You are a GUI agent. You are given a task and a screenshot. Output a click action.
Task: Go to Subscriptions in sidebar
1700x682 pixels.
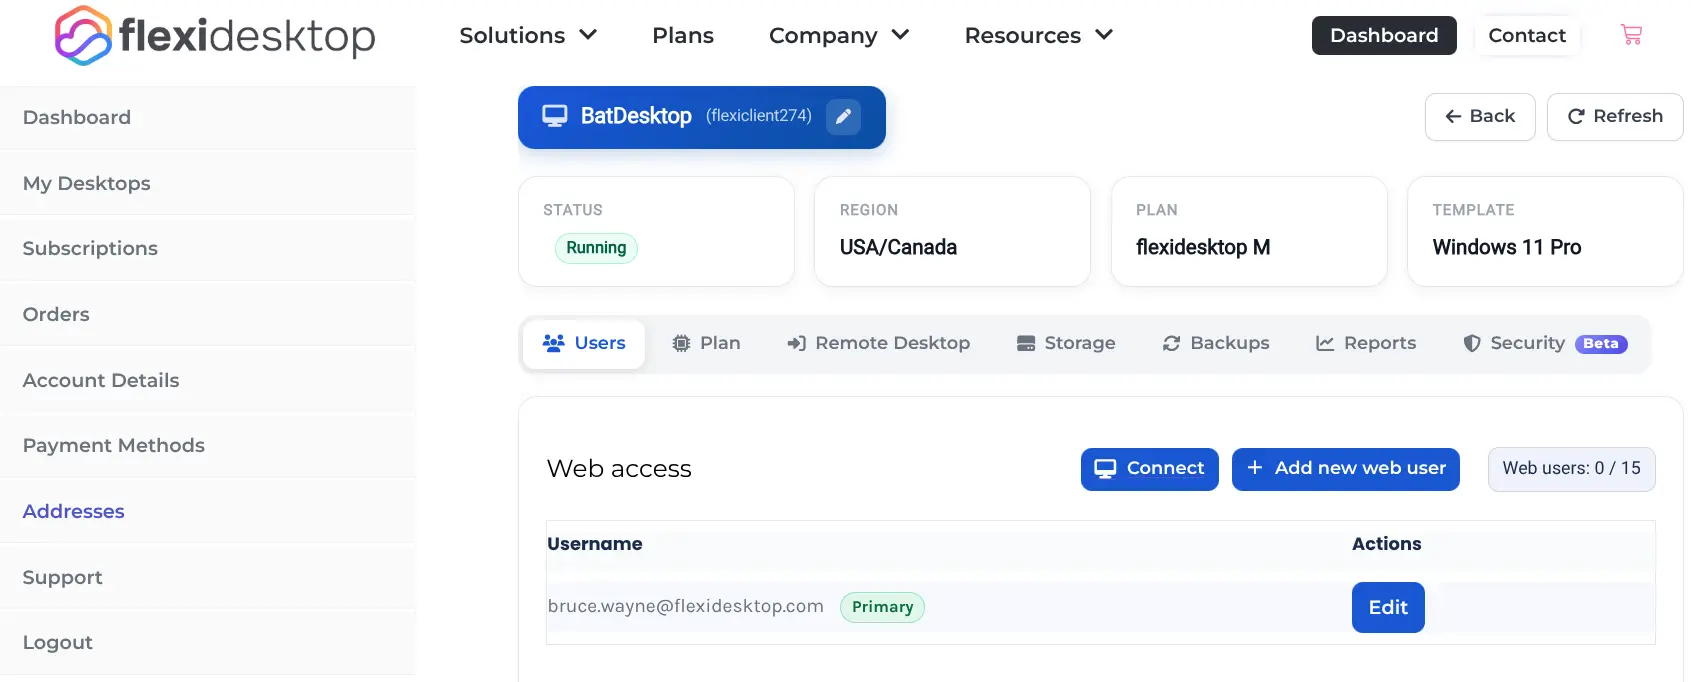tap(208, 248)
